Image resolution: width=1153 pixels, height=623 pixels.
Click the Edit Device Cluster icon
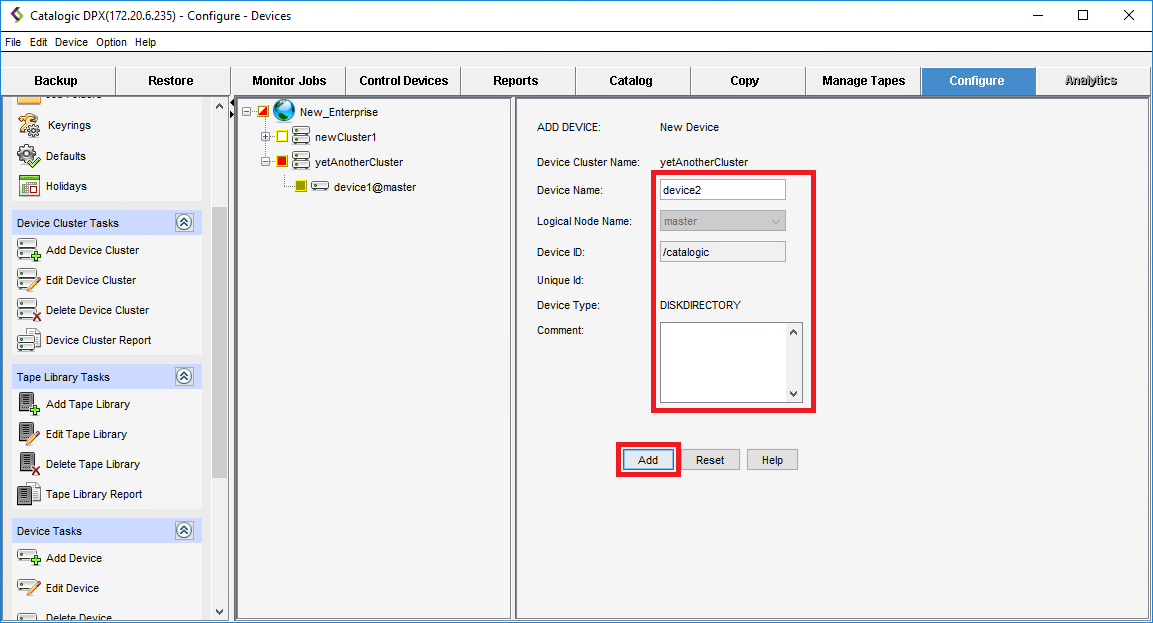pyautogui.click(x=28, y=280)
